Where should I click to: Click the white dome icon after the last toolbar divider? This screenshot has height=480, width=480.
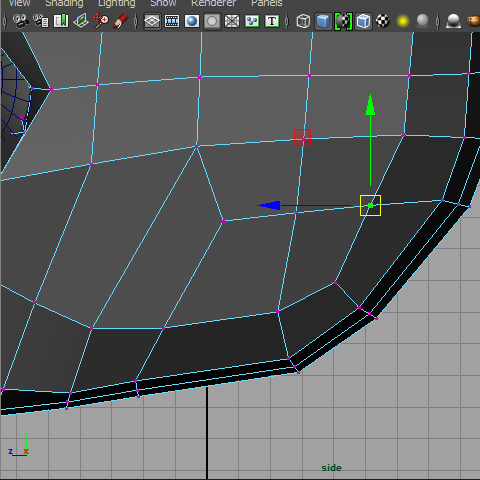[x=453, y=21]
